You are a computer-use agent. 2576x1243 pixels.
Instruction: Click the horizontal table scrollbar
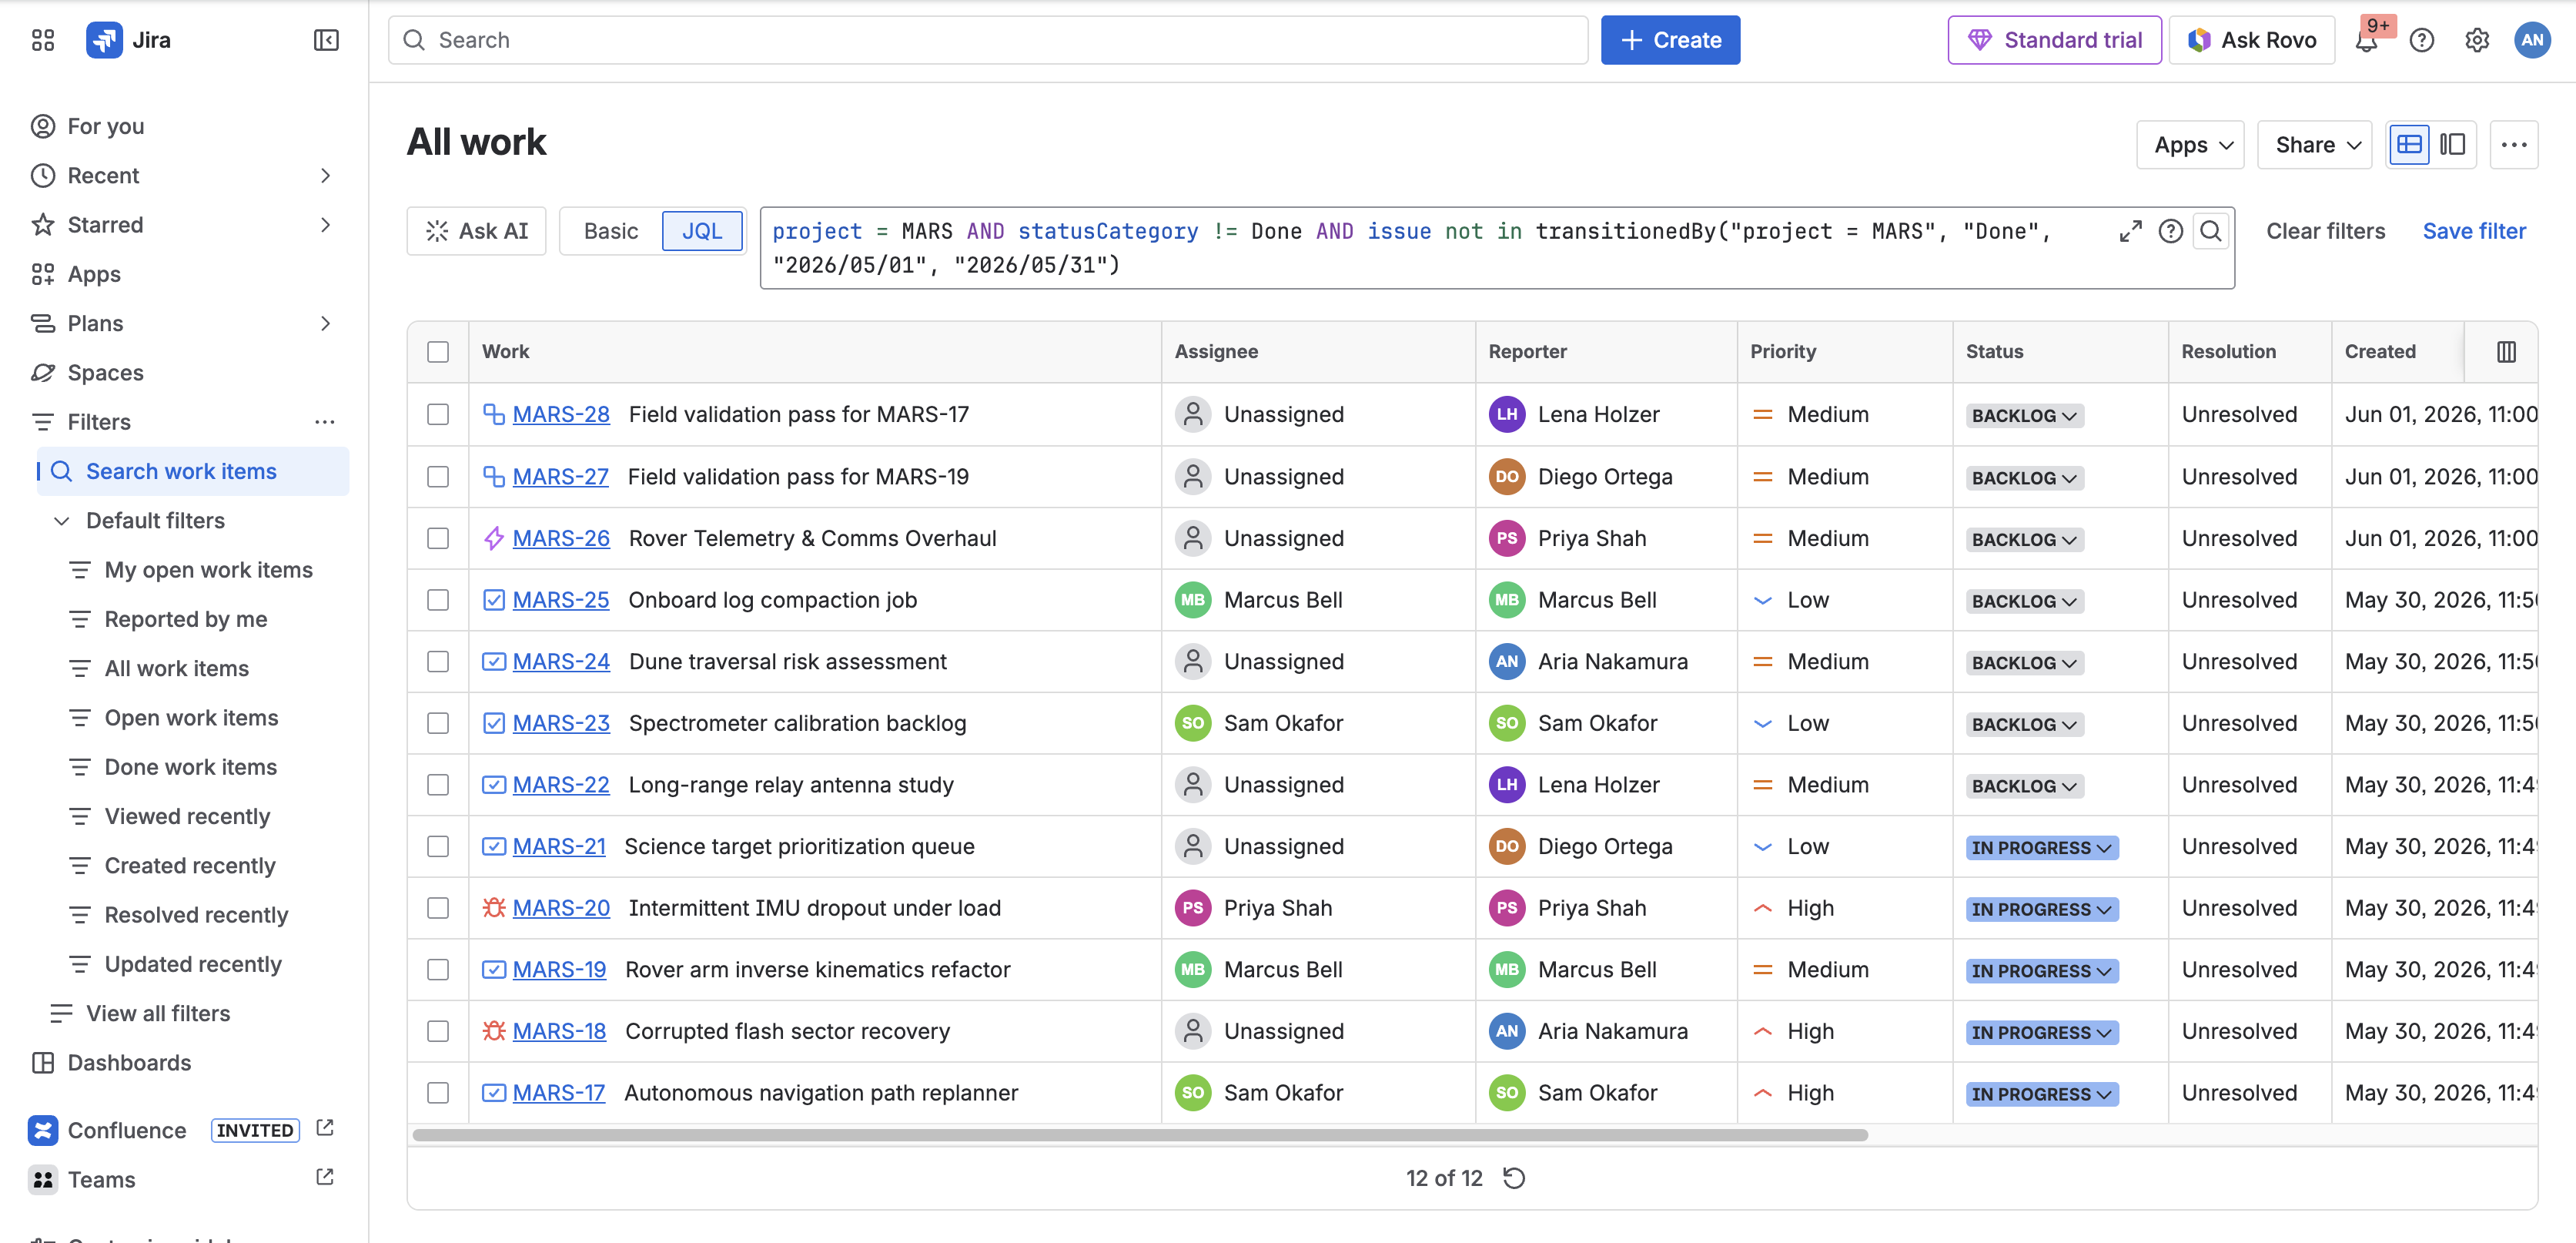(x=1139, y=1135)
